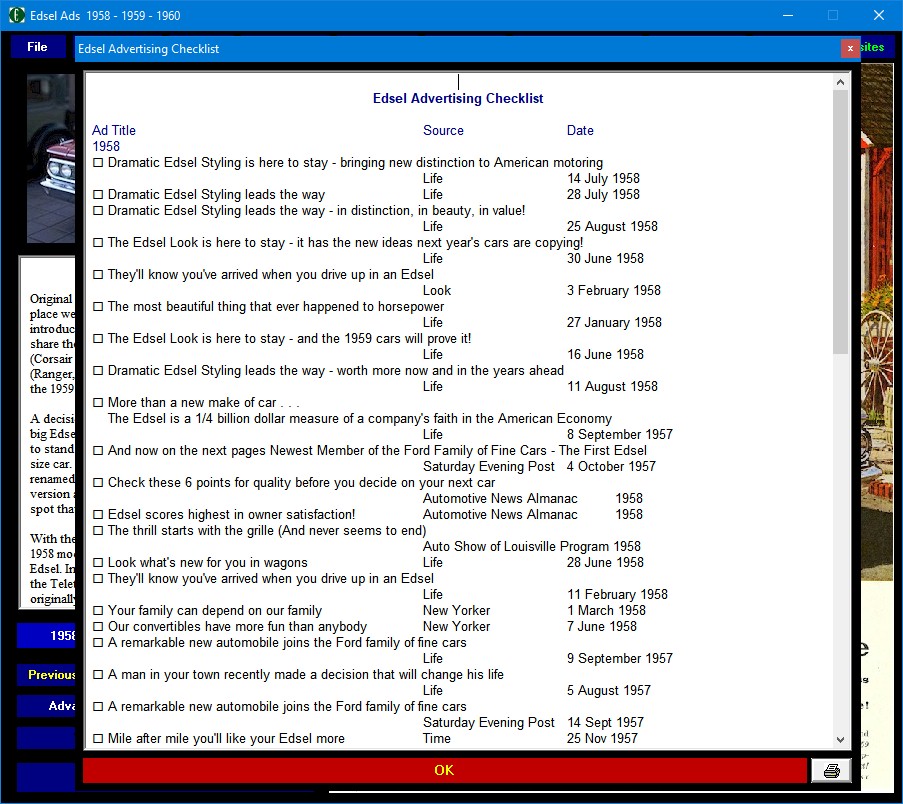
Task: Check 'A man in your town recently made a decision'
Action: (x=98, y=675)
